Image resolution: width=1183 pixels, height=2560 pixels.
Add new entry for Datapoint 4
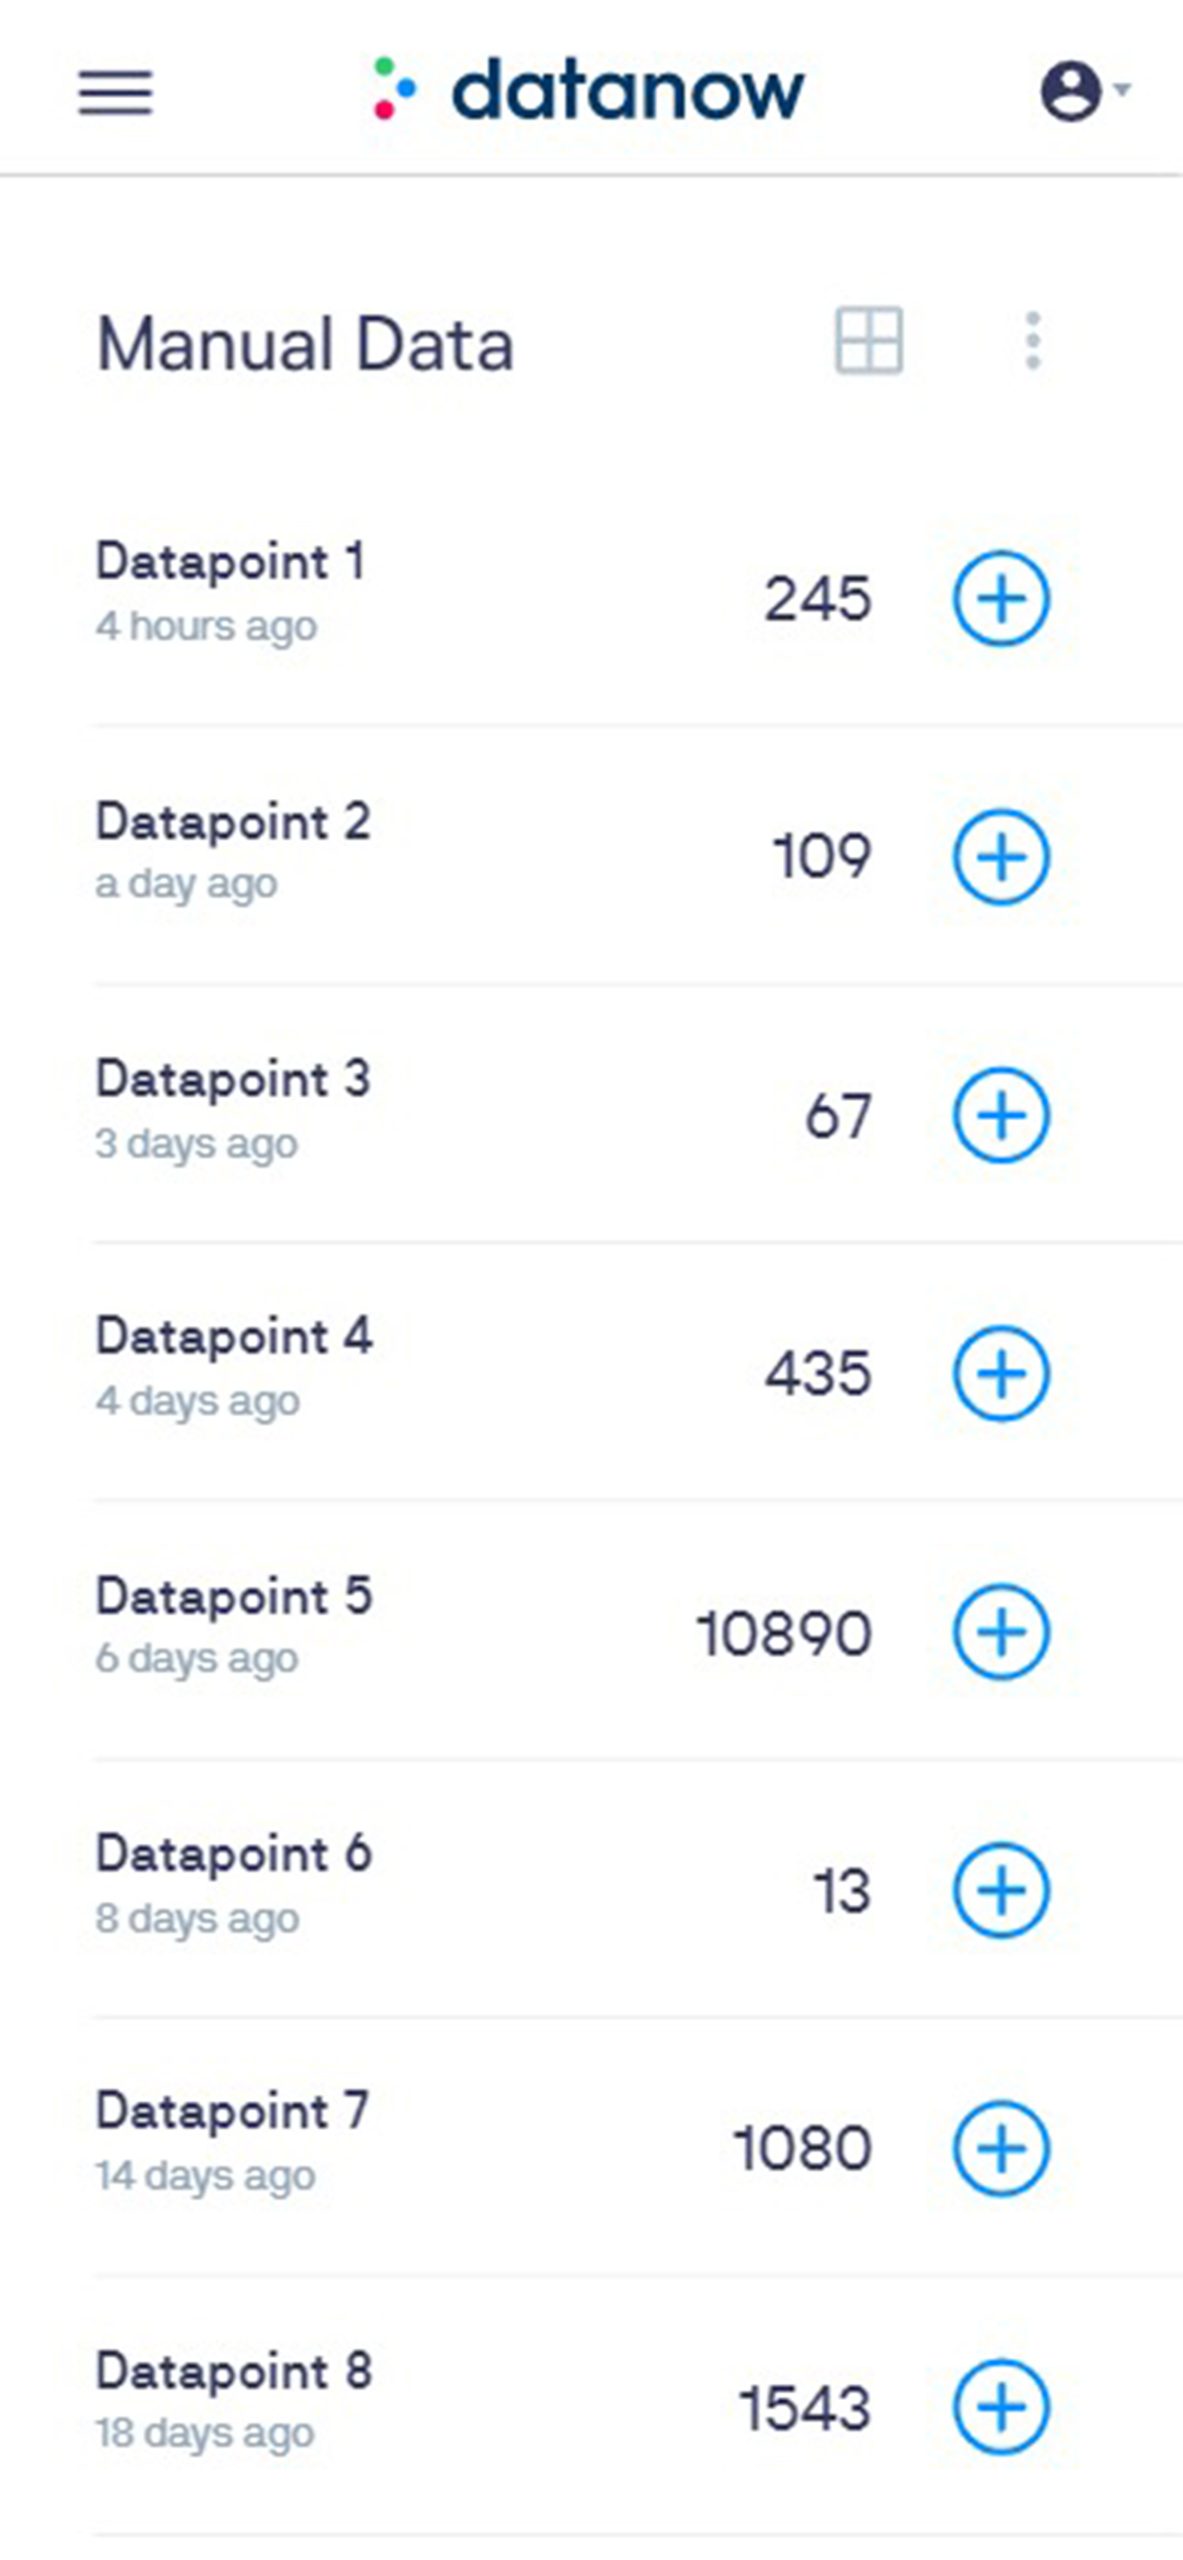click(x=1001, y=1373)
